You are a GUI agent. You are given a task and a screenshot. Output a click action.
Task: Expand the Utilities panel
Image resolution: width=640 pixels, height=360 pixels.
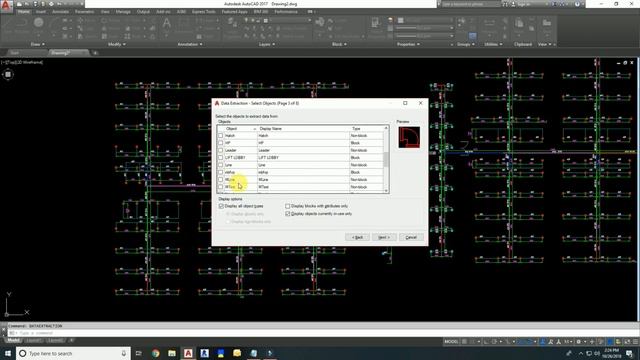tap(493, 44)
